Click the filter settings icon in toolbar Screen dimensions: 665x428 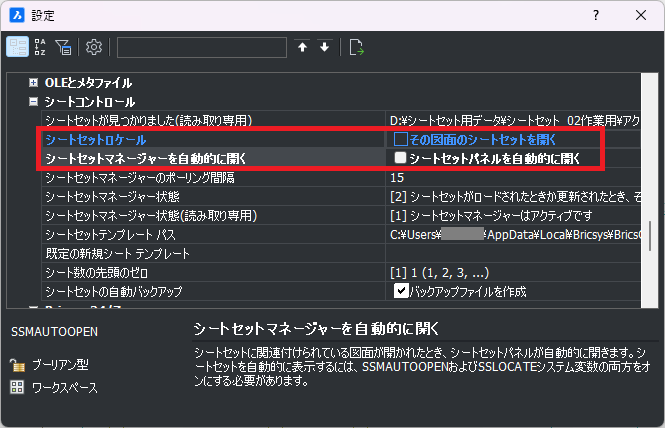[64, 47]
